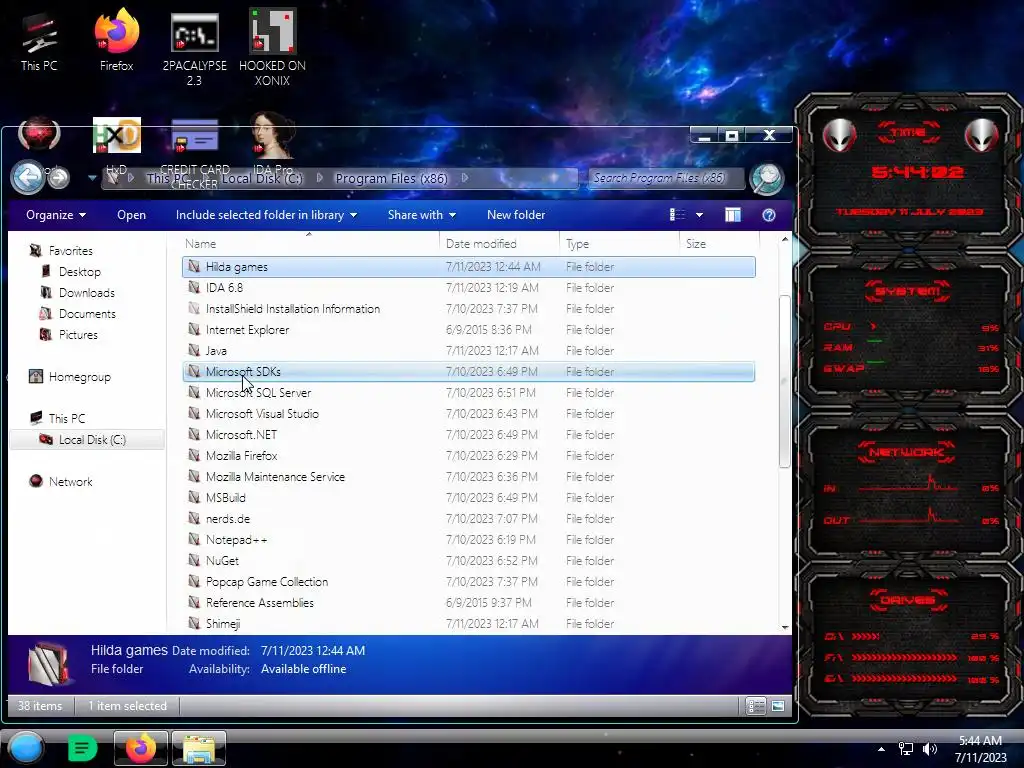Select Local Disk (C:) in the navigation pane
The image size is (1024, 768).
pyautogui.click(x=88, y=440)
